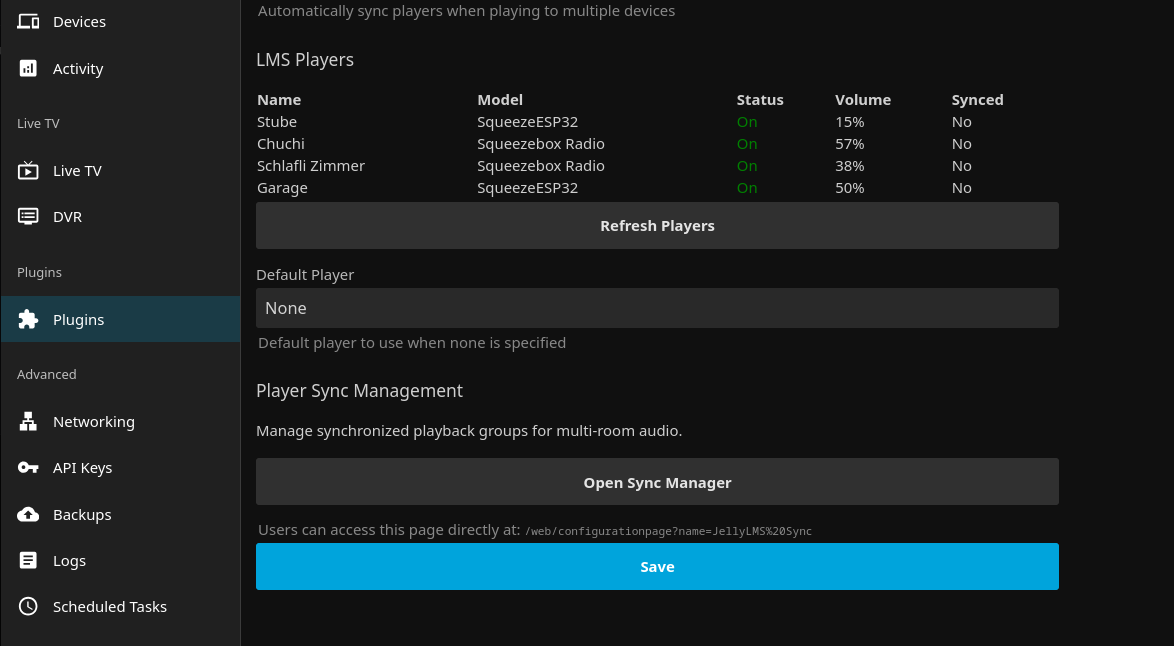The width and height of the screenshot is (1174, 646).
Task: Click the Logs document icon
Action: coord(28,560)
